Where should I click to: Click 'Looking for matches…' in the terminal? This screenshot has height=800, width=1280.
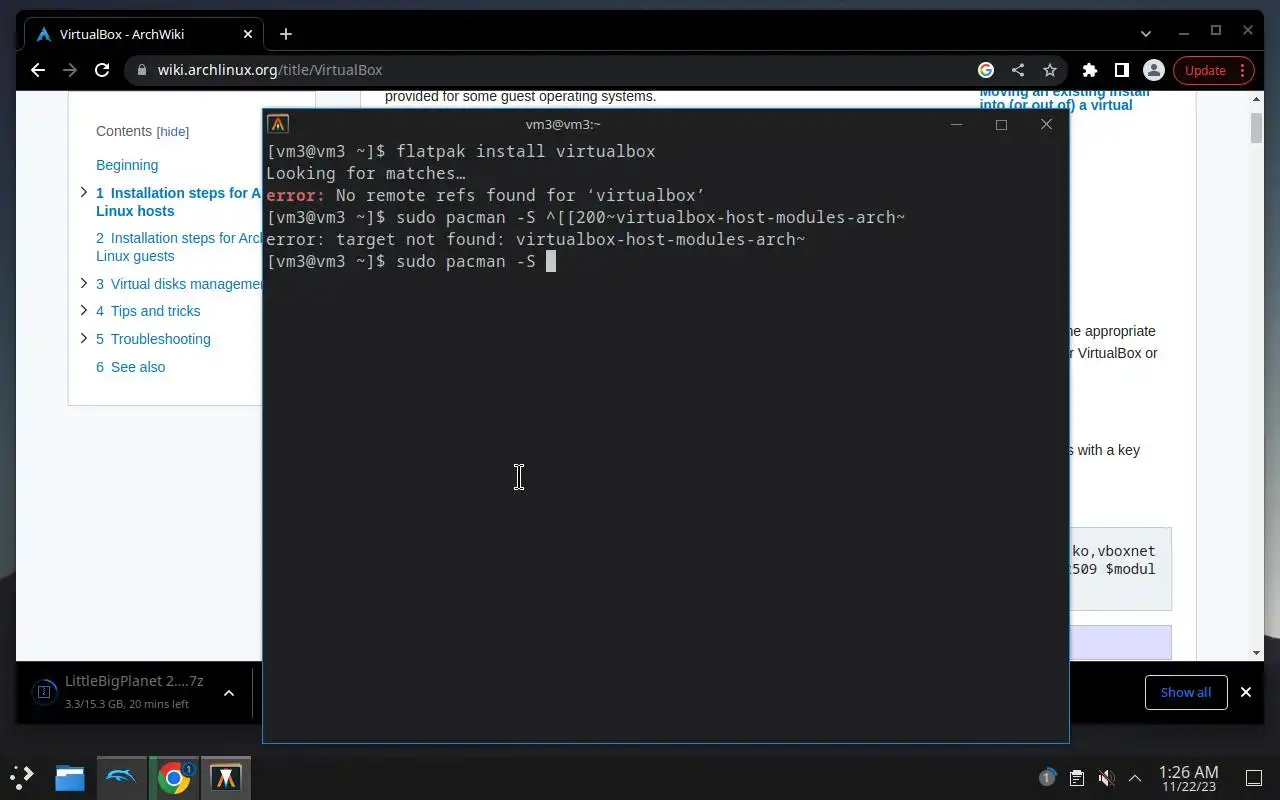366,173
